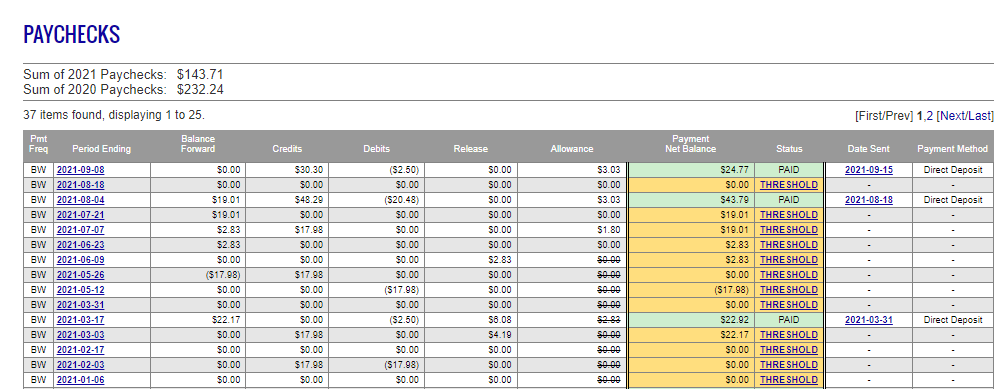1008x389 pixels.
Task: Open THRESHOLD status for 2021-08-18 row
Action: click(x=789, y=185)
